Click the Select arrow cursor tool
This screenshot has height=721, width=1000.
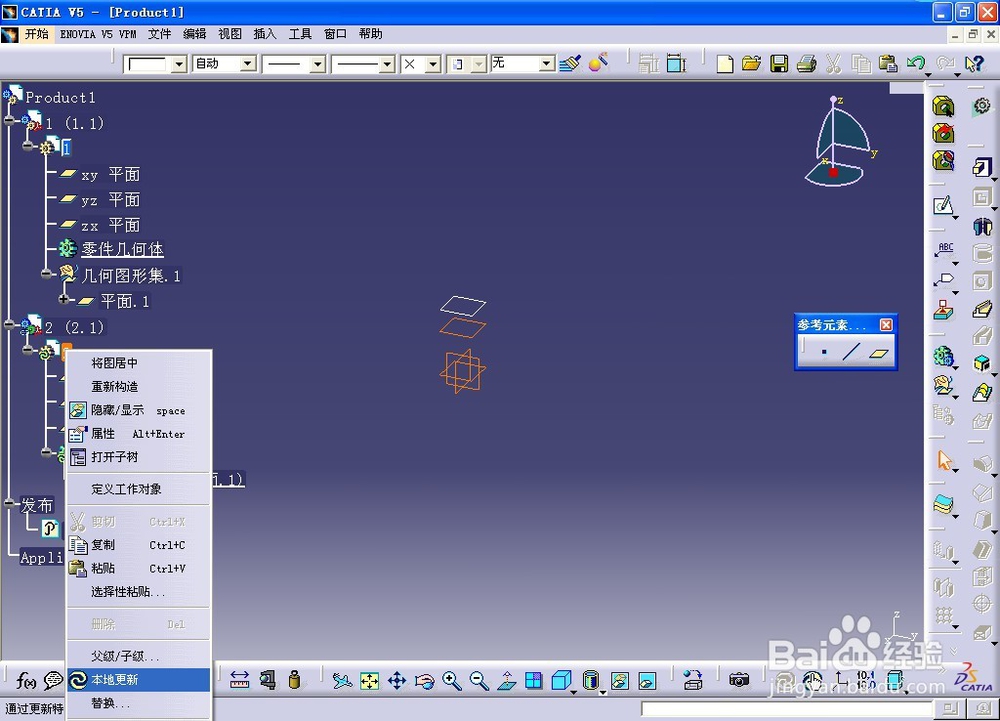[x=945, y=460]
